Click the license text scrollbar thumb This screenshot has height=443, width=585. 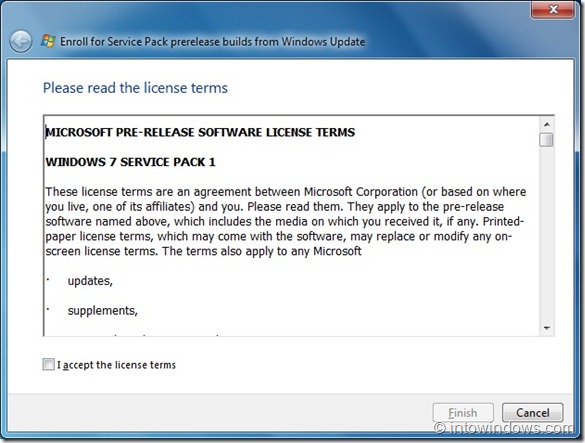547,140
